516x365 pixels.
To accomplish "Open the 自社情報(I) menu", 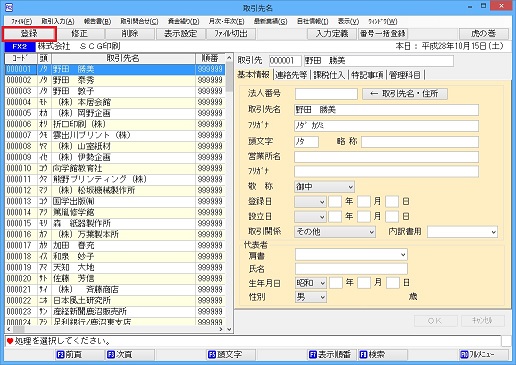I will 312,21.
